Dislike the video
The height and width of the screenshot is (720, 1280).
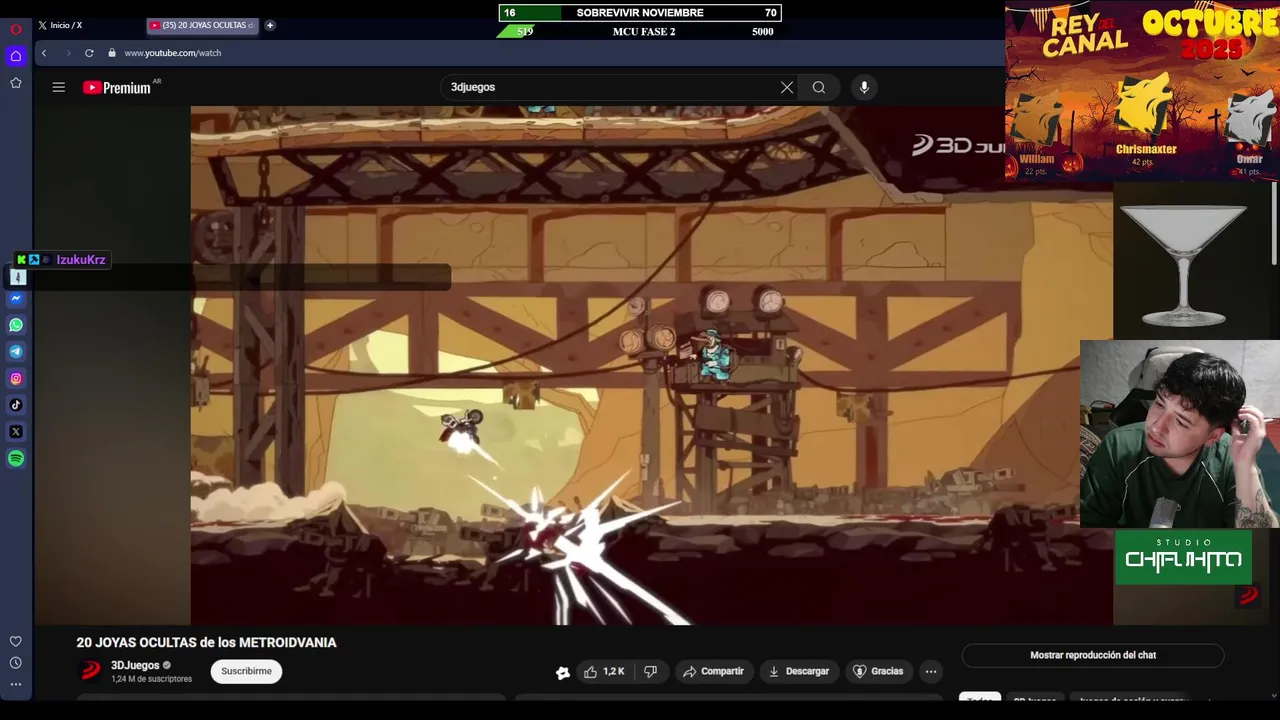(x=650, y=671)
